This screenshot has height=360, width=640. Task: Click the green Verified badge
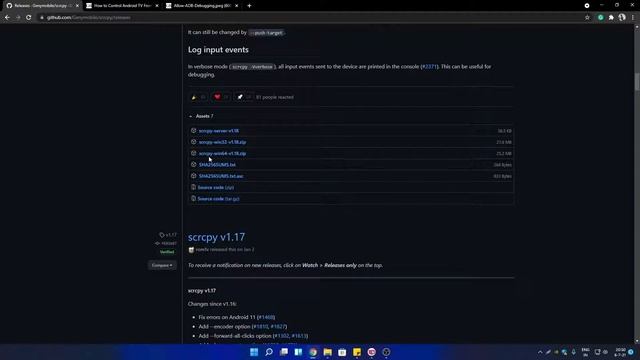click(167, 252)
